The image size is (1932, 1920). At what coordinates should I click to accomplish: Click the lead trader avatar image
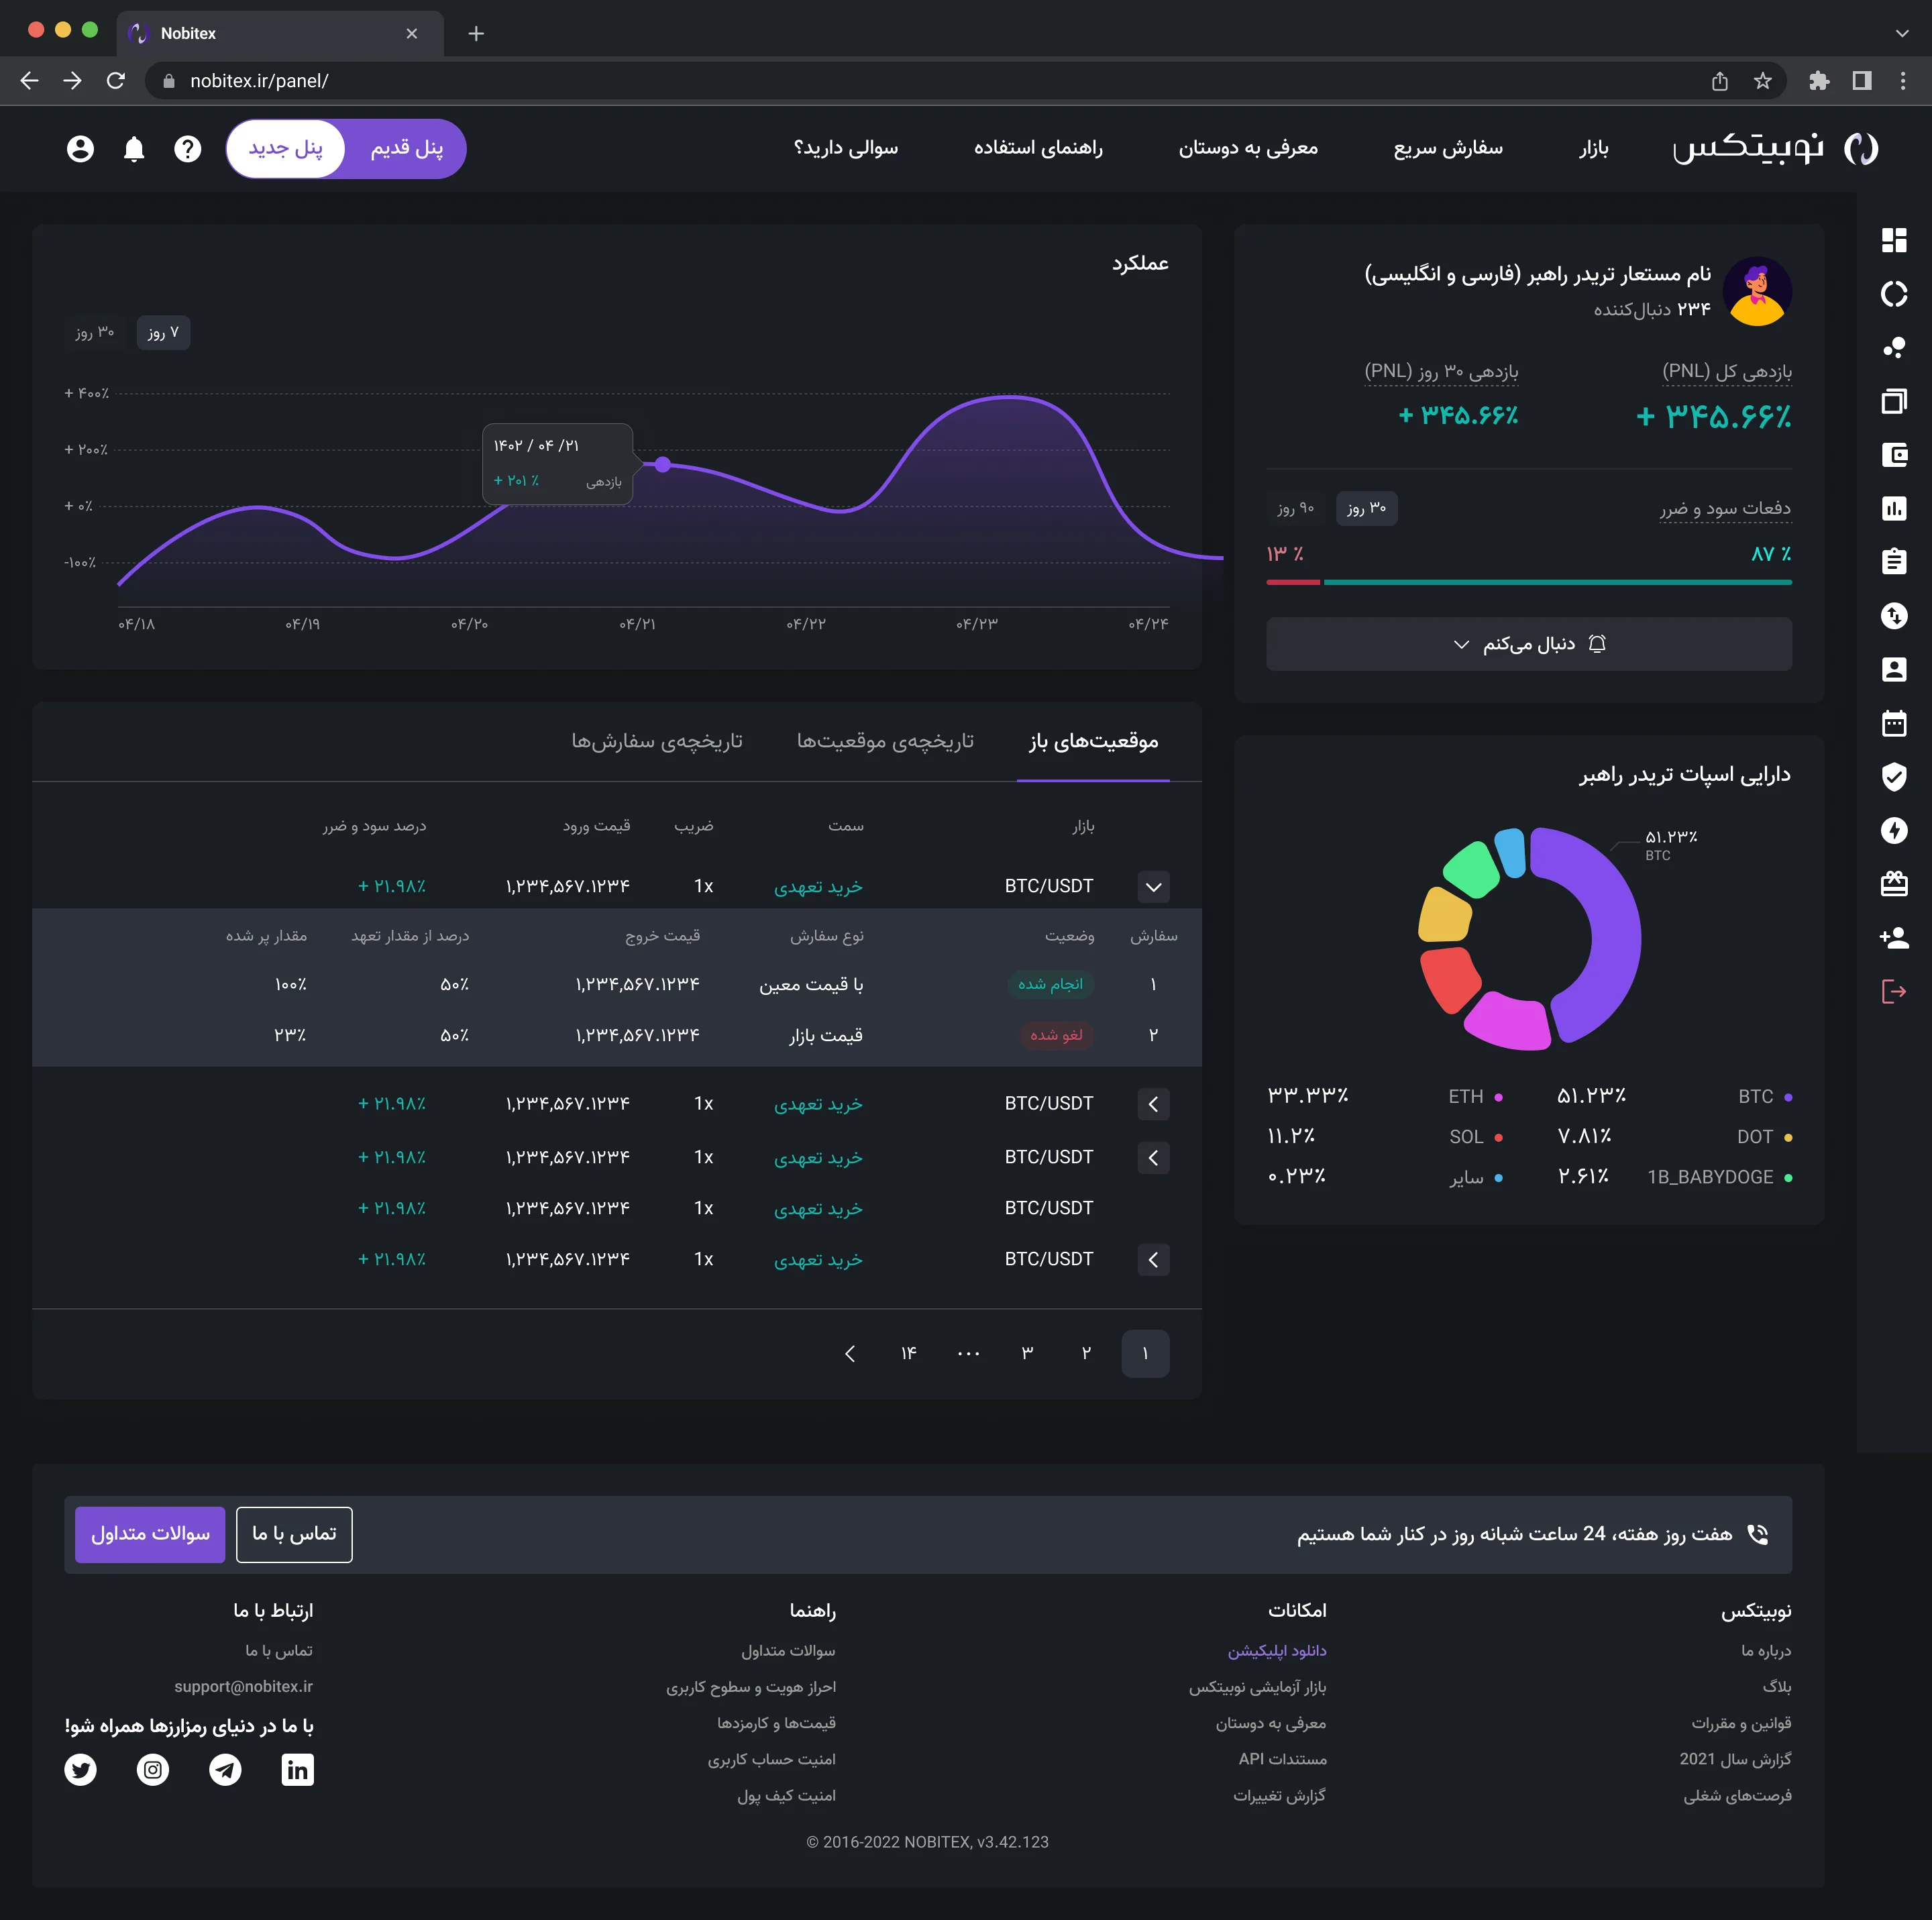(x=1758, y=292)
